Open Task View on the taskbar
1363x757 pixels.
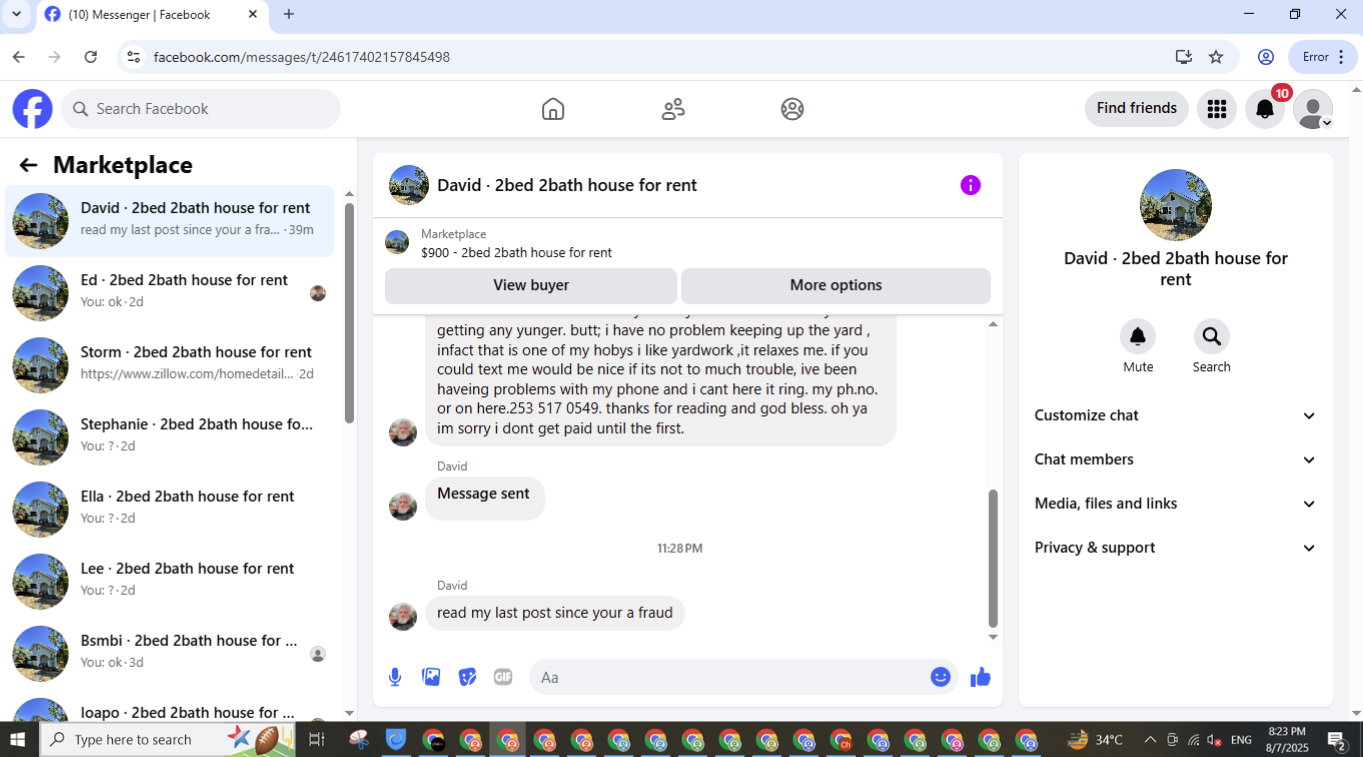(316, 740)
